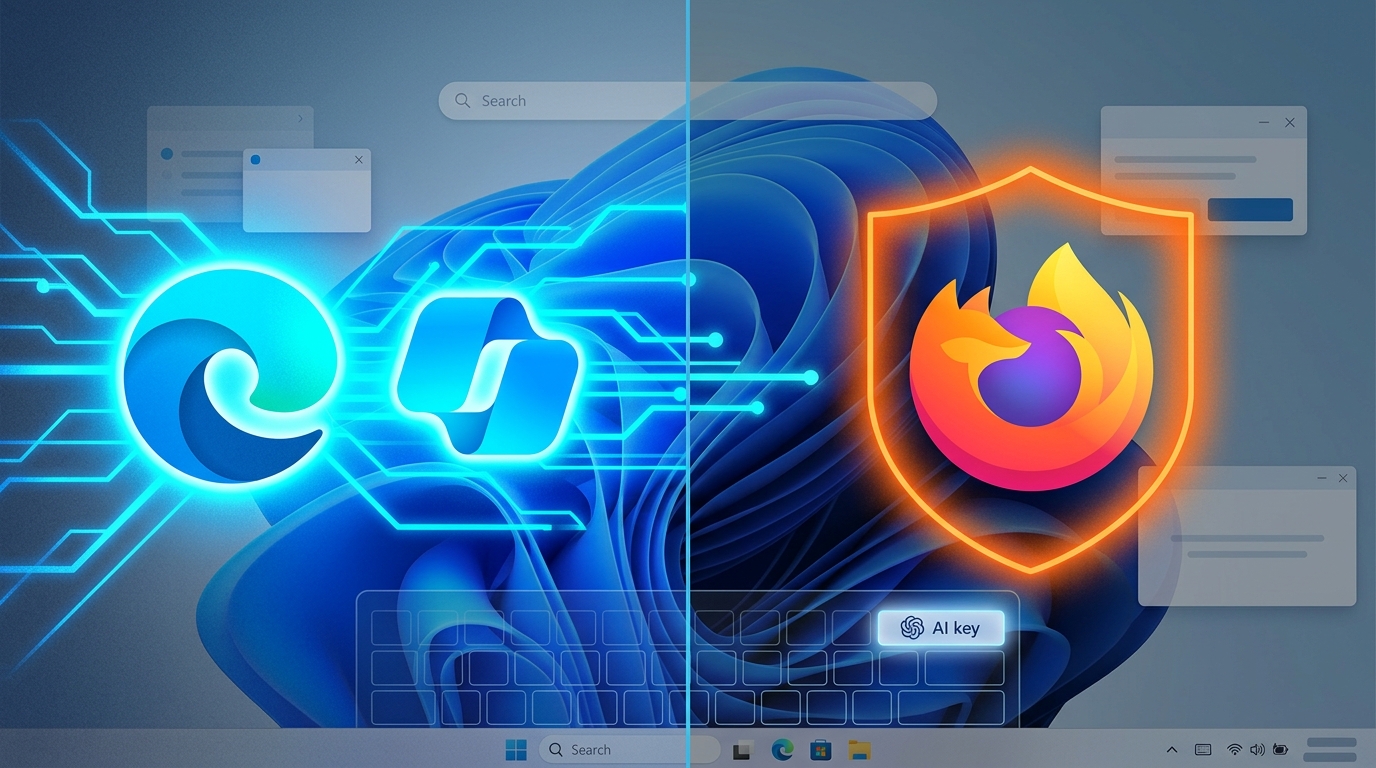Image resolution: width=1376 pixels, height=768 pixels.
Task: Close the top-right dialog window
Action: coord(1290,122)
